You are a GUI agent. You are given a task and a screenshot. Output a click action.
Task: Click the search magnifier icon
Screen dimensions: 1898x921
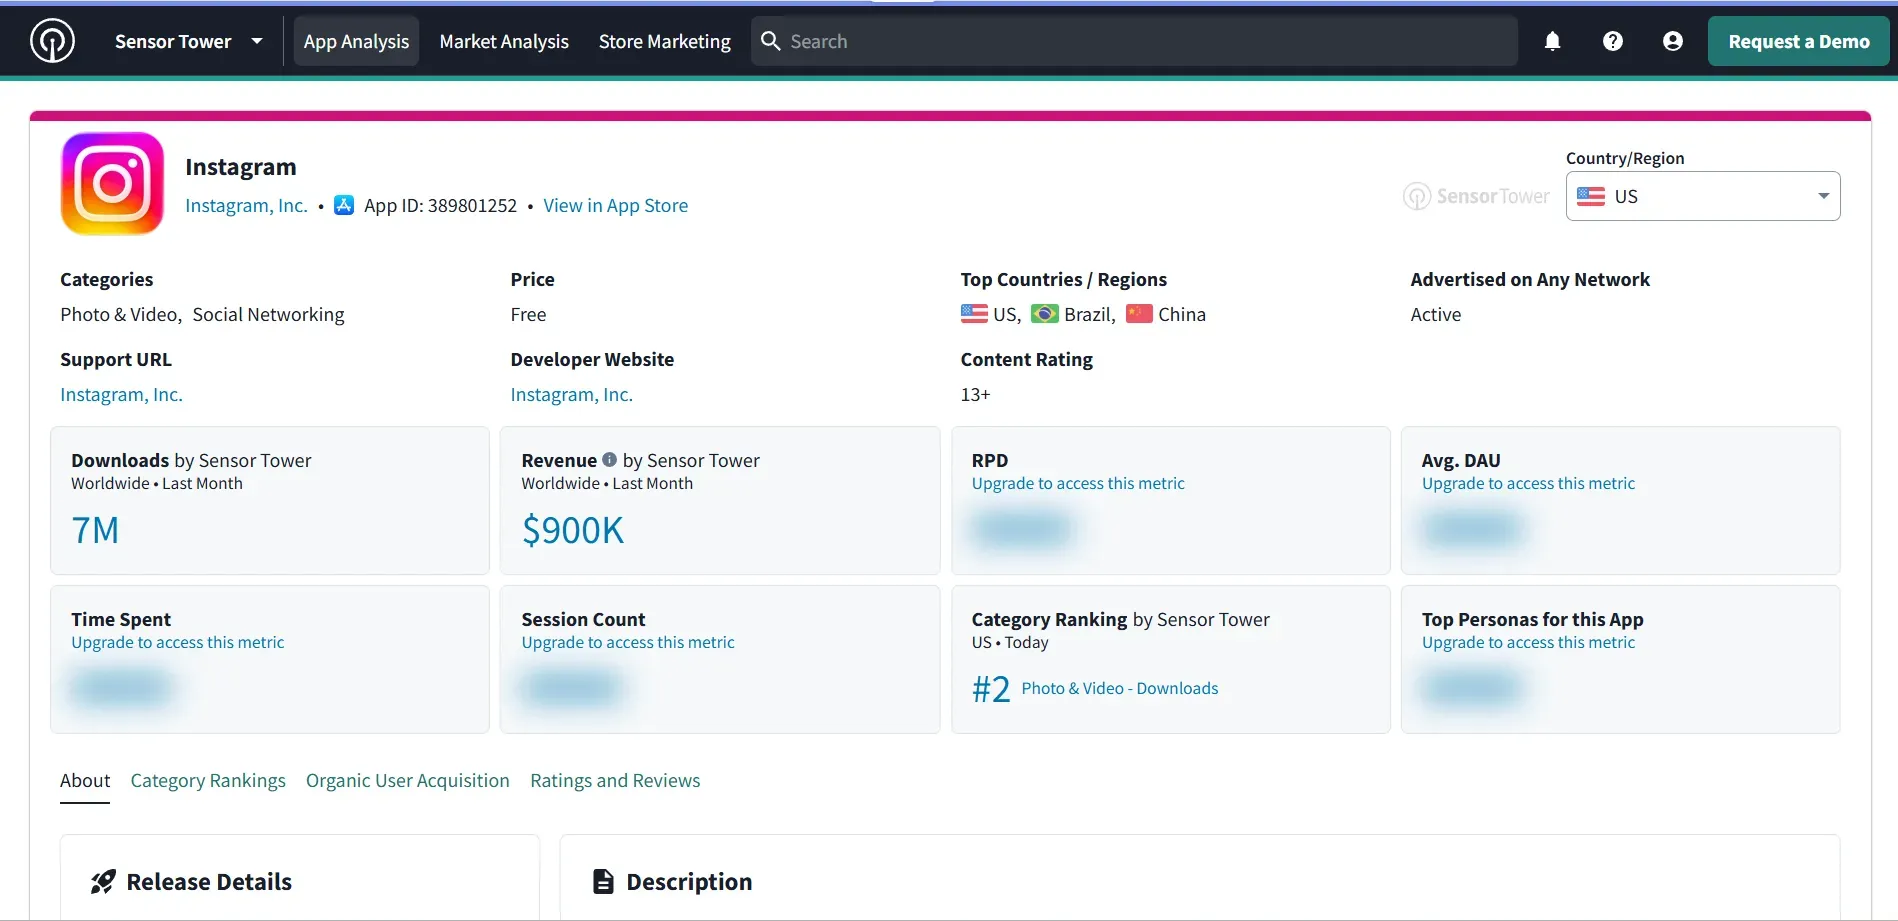click(x=770, y=41)
